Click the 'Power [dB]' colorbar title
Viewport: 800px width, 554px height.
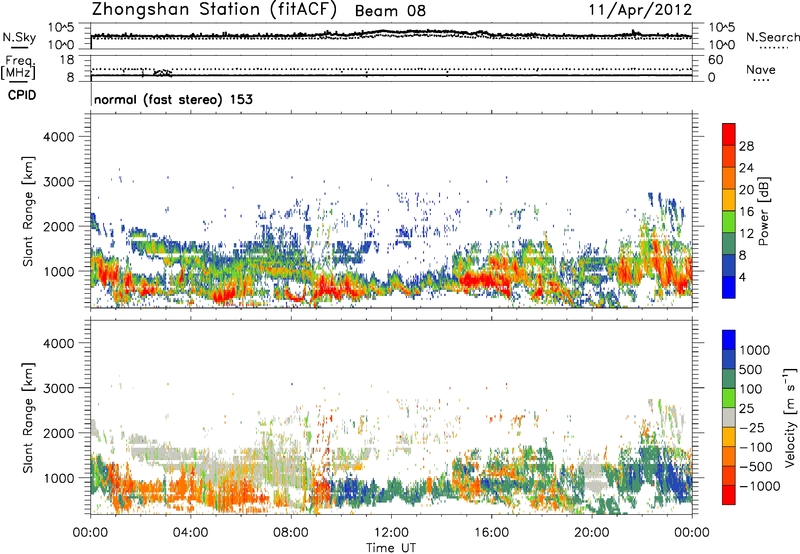click(x=764, y=211)
